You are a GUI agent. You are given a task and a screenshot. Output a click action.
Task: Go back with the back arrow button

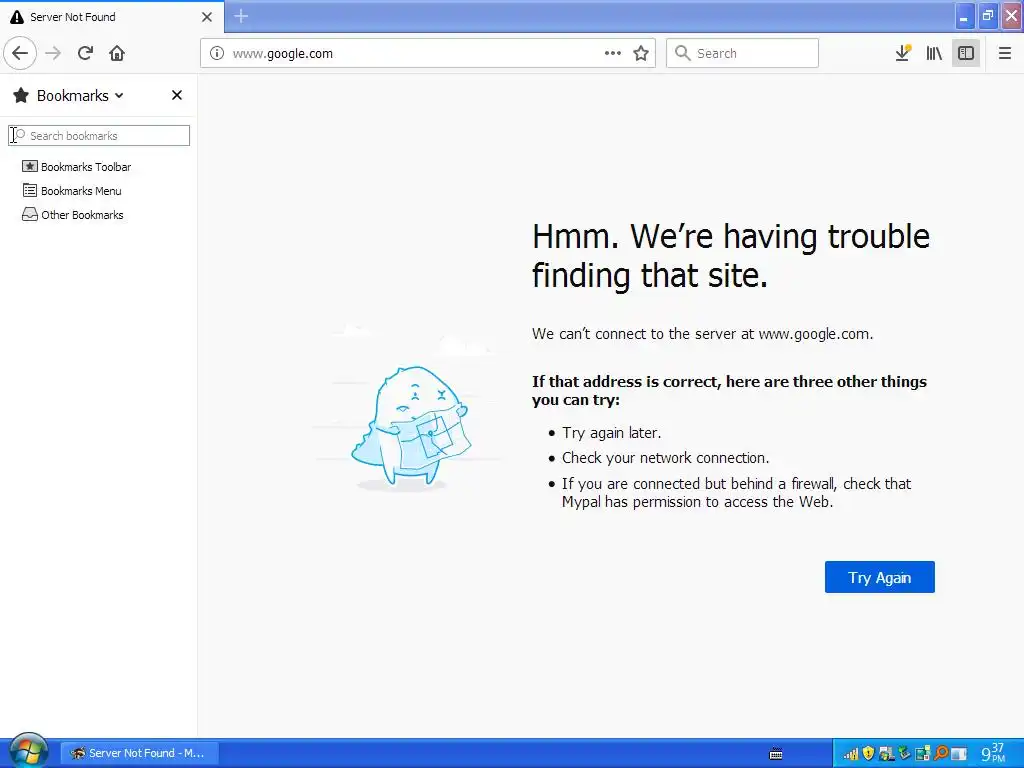(x=20, y=53)
